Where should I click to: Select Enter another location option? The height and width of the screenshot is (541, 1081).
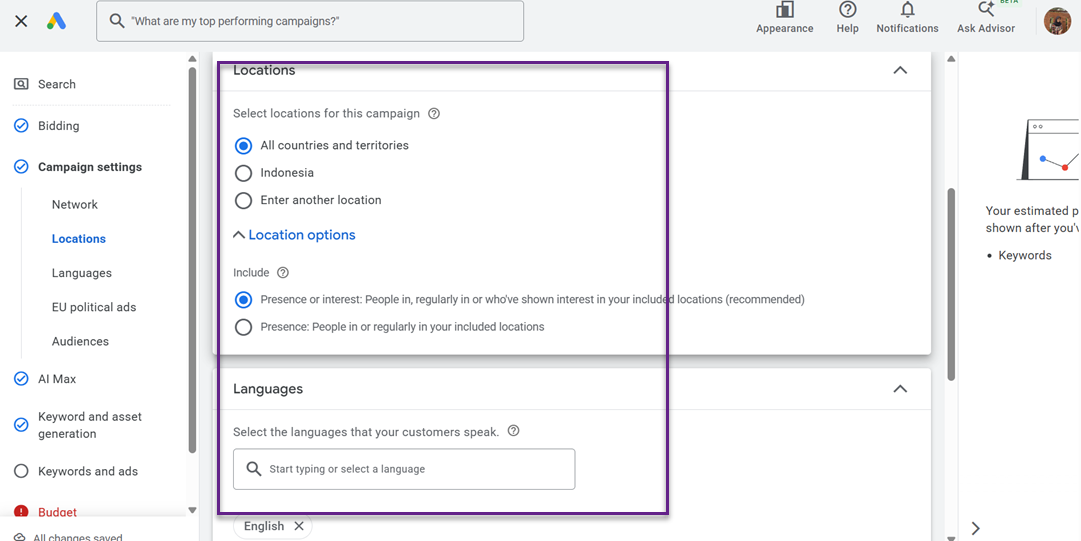(243, 201)
